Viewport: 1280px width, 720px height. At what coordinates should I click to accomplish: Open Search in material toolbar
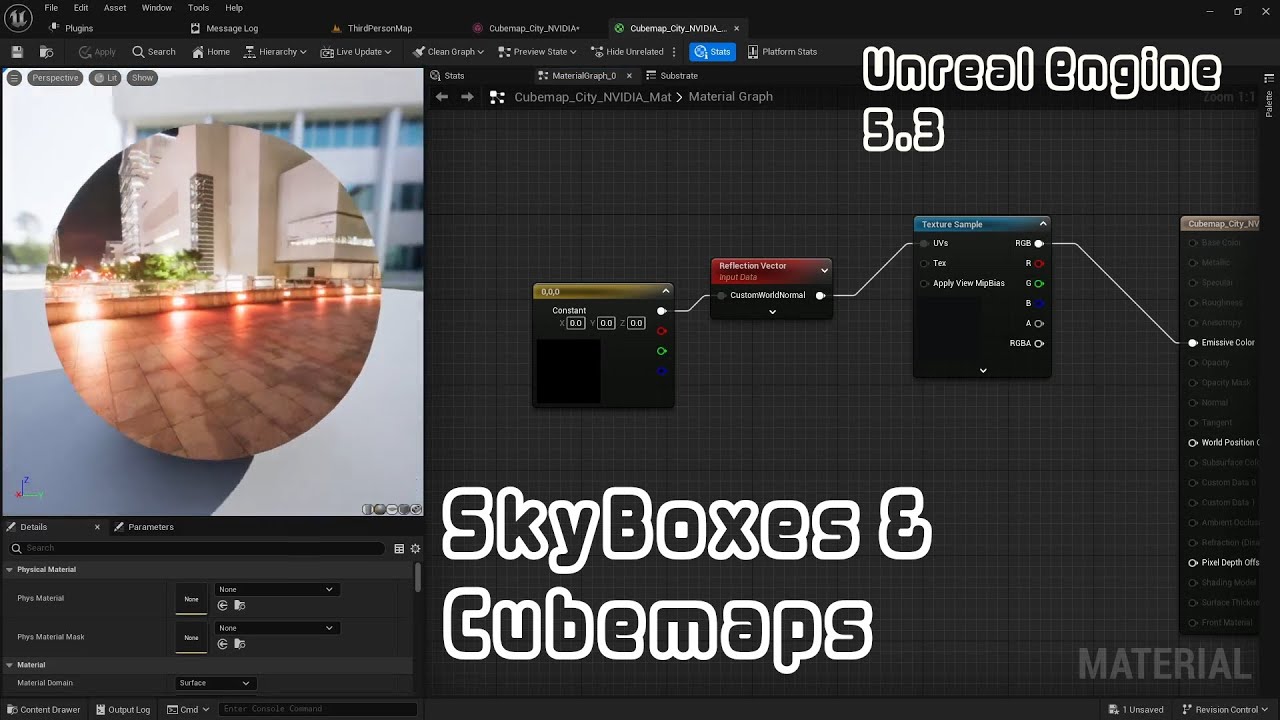pyautogui.click(x=153, y=51)
